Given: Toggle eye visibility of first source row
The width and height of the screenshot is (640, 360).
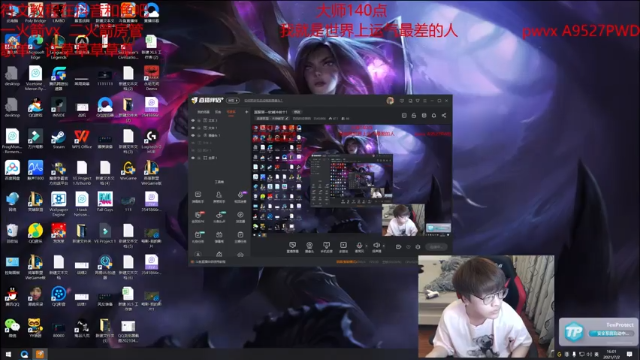Looking at the screenshot, I should (193, 121).
